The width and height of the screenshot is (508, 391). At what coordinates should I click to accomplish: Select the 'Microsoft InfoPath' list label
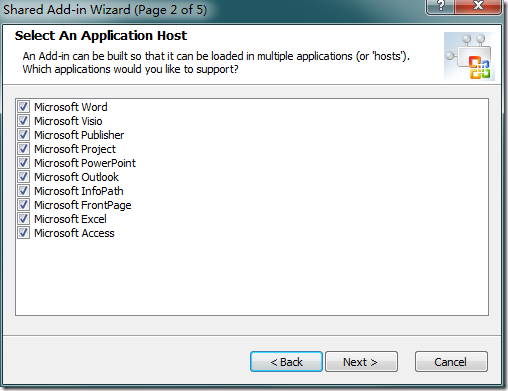(79, 191)
